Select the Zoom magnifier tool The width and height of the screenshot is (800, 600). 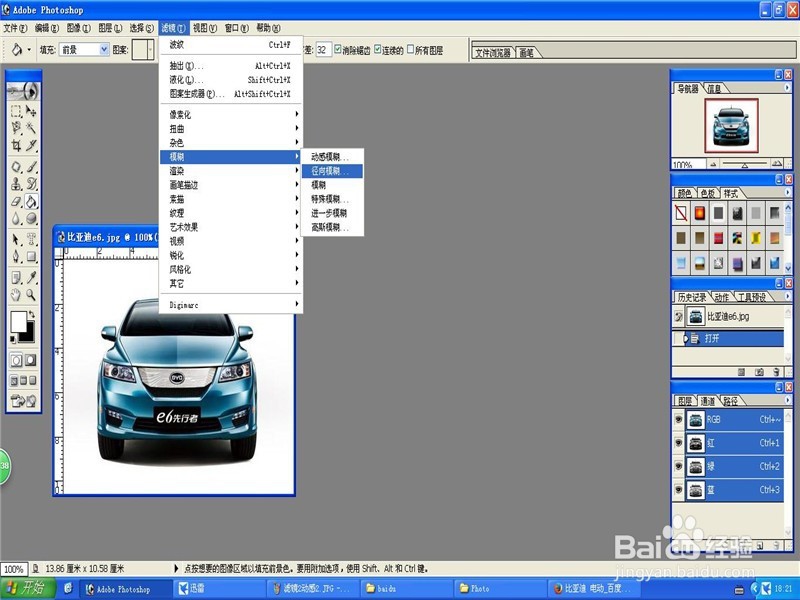[31, 294]
